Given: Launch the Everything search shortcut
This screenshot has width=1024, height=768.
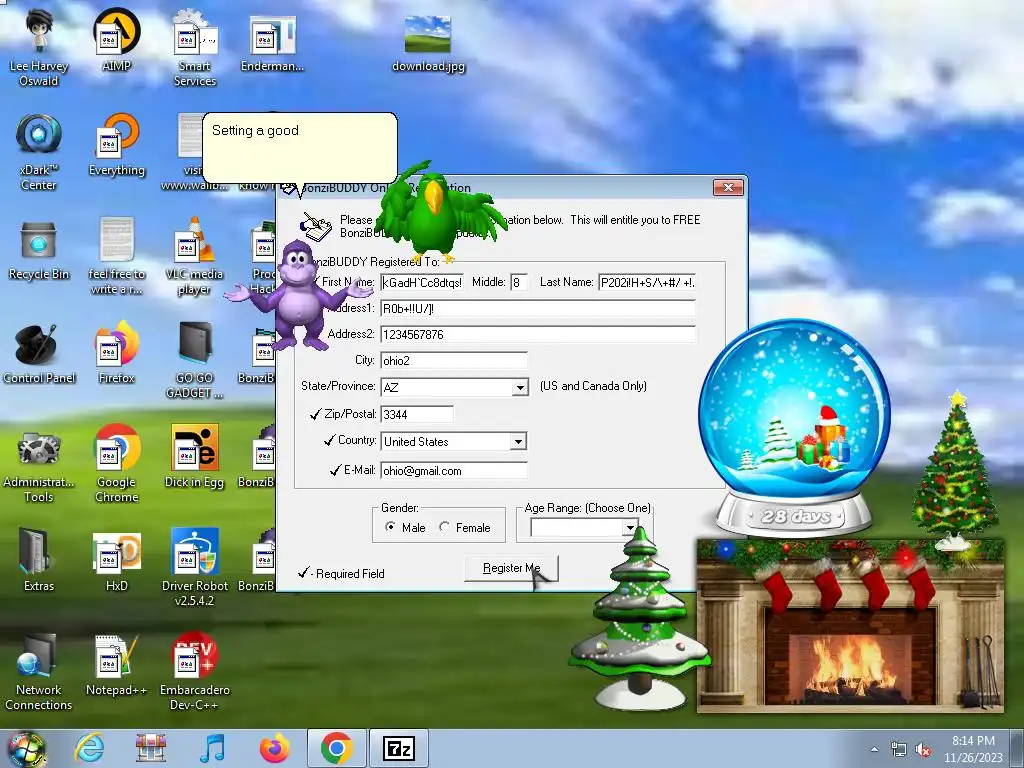Looking at the screenshot, I should click(x=116, y=144).
